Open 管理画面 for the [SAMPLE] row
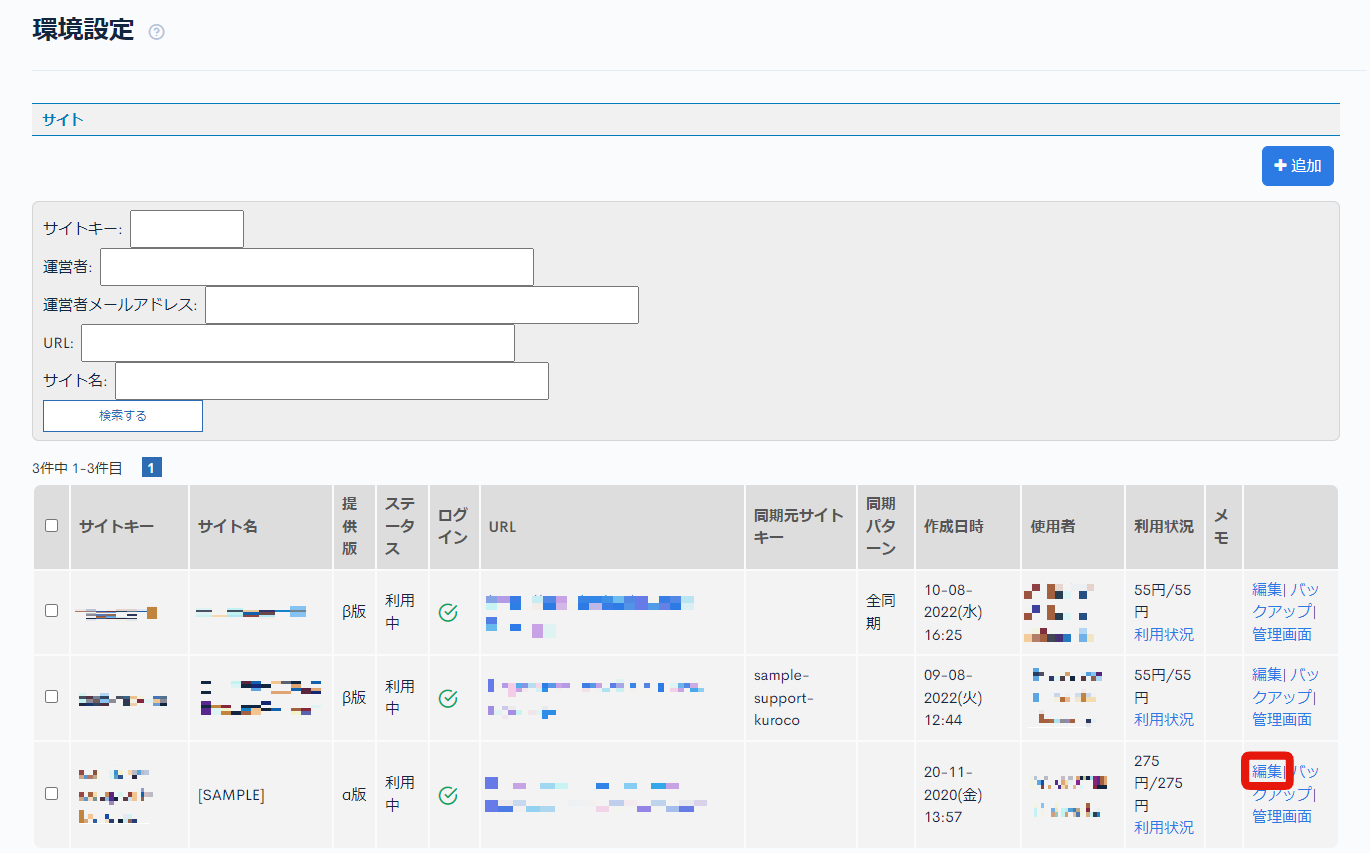This screenshot has width=1370, height=853. click(x=1282, y=816)
